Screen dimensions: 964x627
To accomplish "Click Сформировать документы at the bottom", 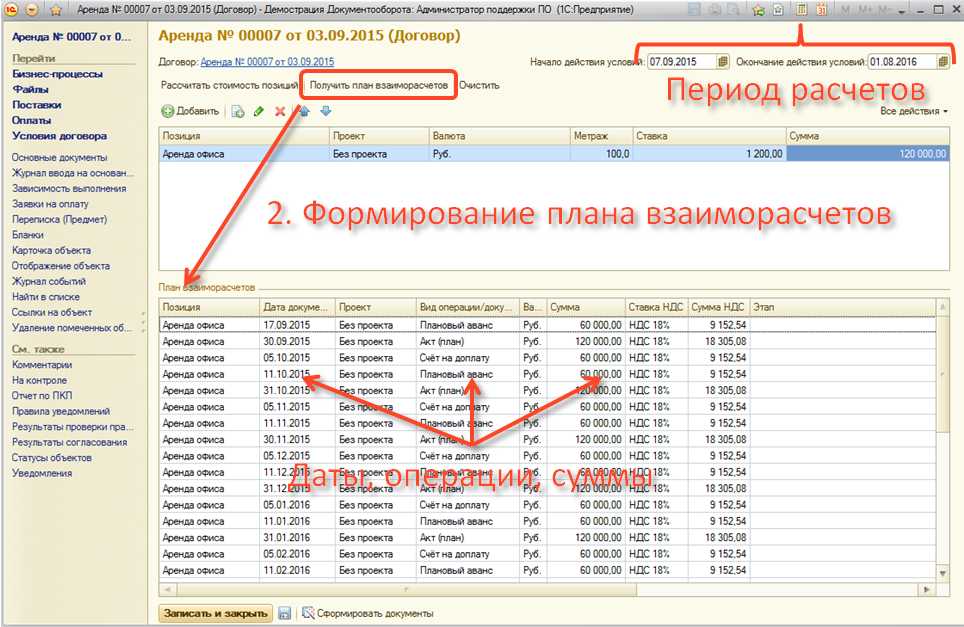I will point(368,613).
